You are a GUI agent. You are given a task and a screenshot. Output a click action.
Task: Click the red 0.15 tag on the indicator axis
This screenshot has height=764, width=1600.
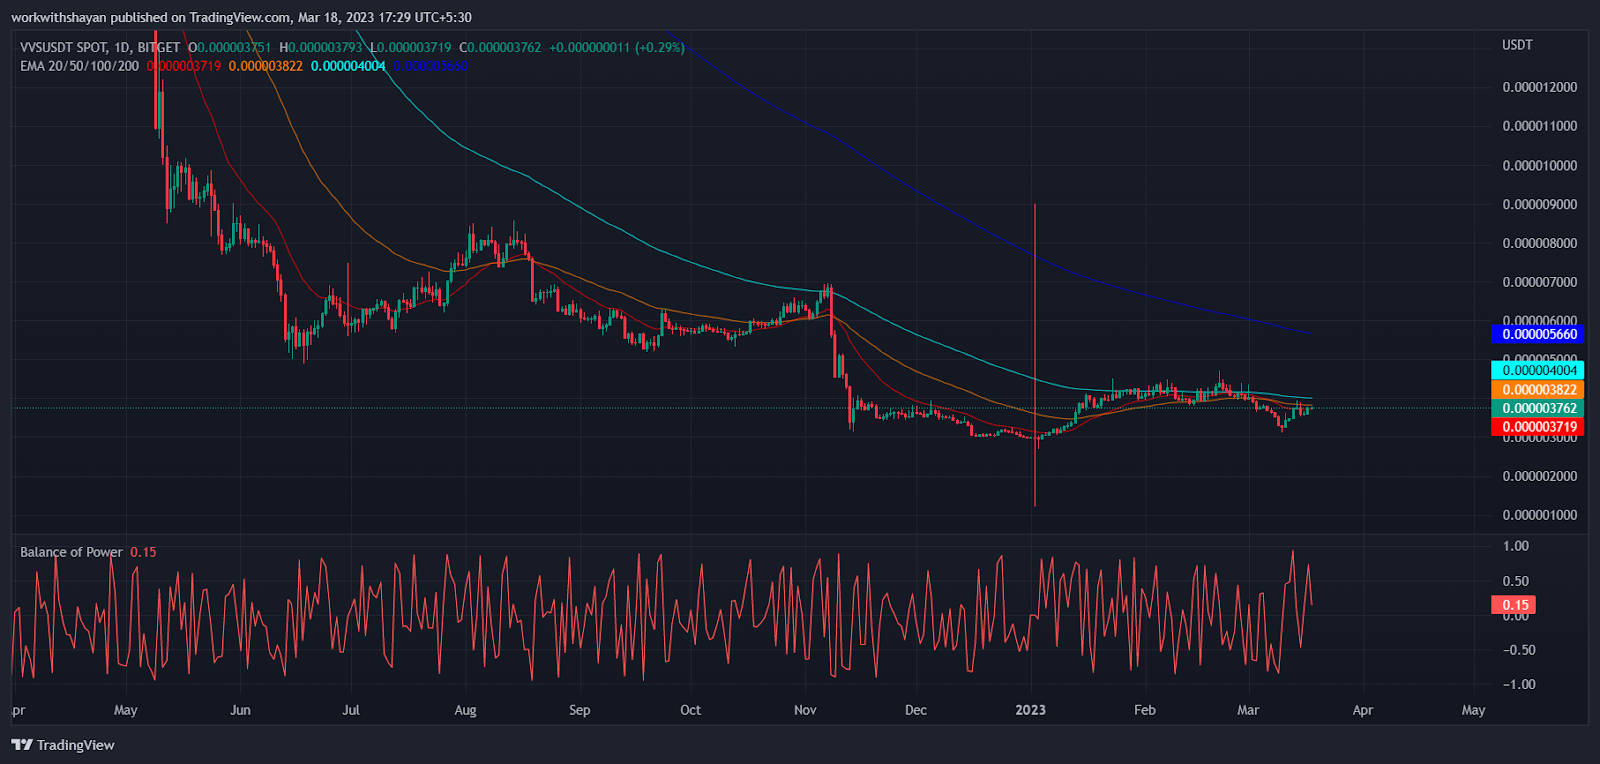[1514, 605]
